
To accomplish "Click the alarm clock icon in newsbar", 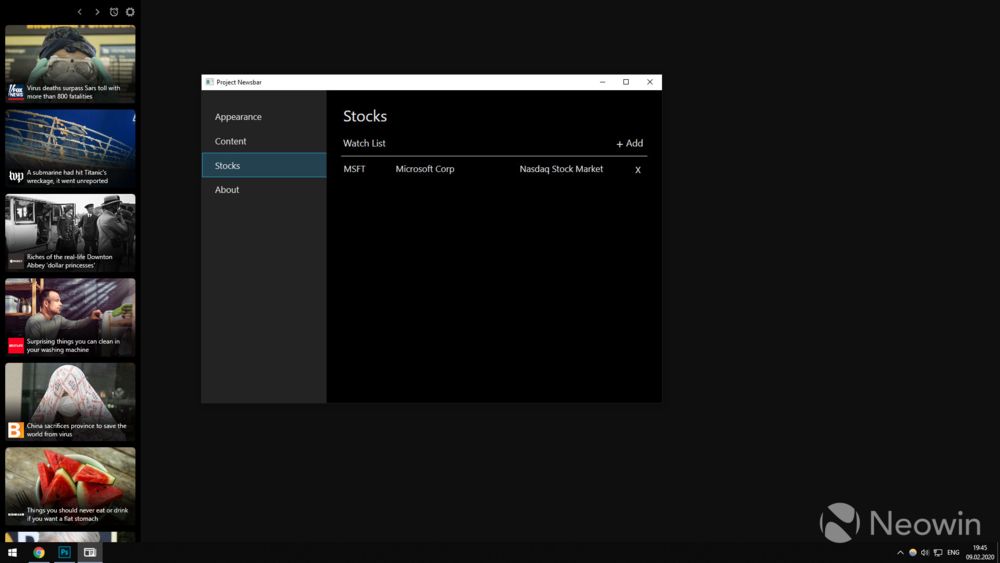I will 114,11.
